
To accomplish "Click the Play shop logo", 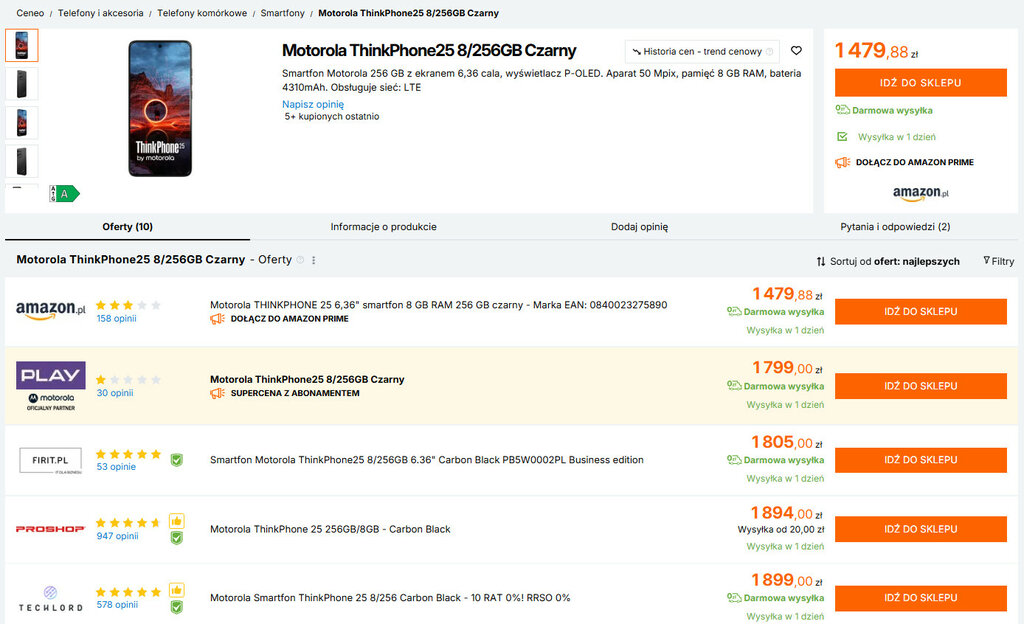I will pos(50,385).
